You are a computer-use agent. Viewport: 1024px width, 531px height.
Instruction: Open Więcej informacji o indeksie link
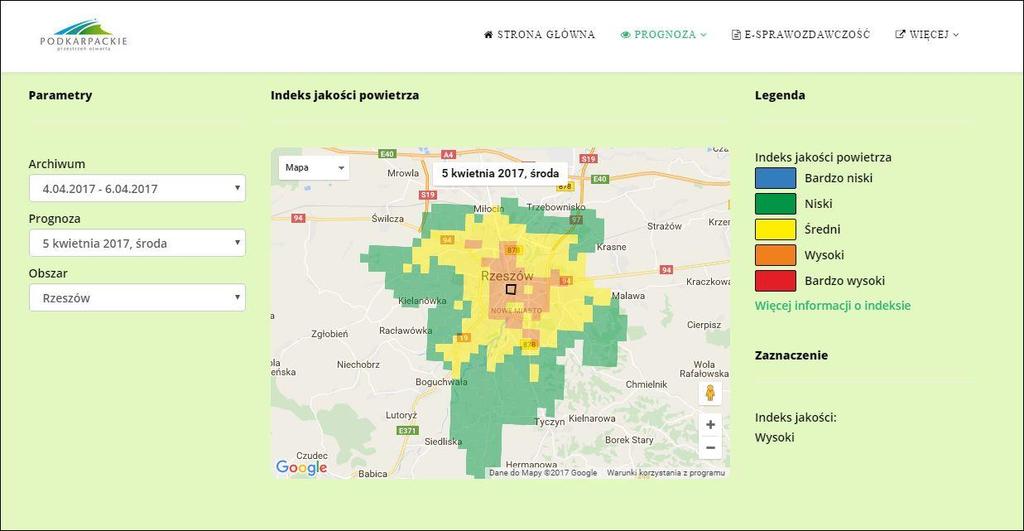833,306
